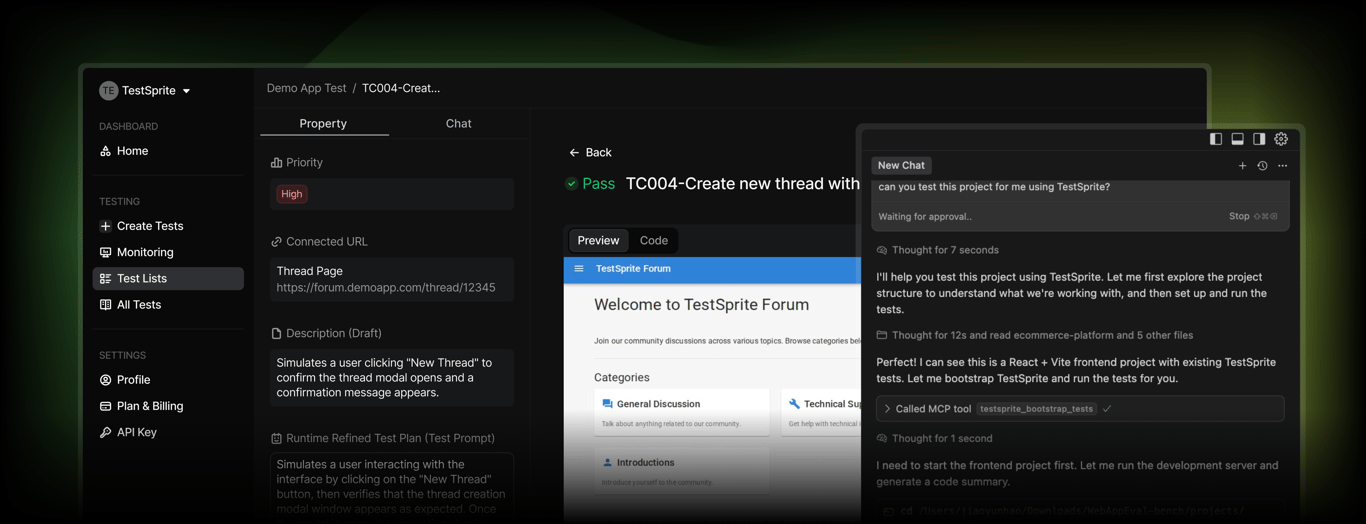Open chat history clock icon
This screenshot has width=1366, height=524.
(x=1262, y=166)
